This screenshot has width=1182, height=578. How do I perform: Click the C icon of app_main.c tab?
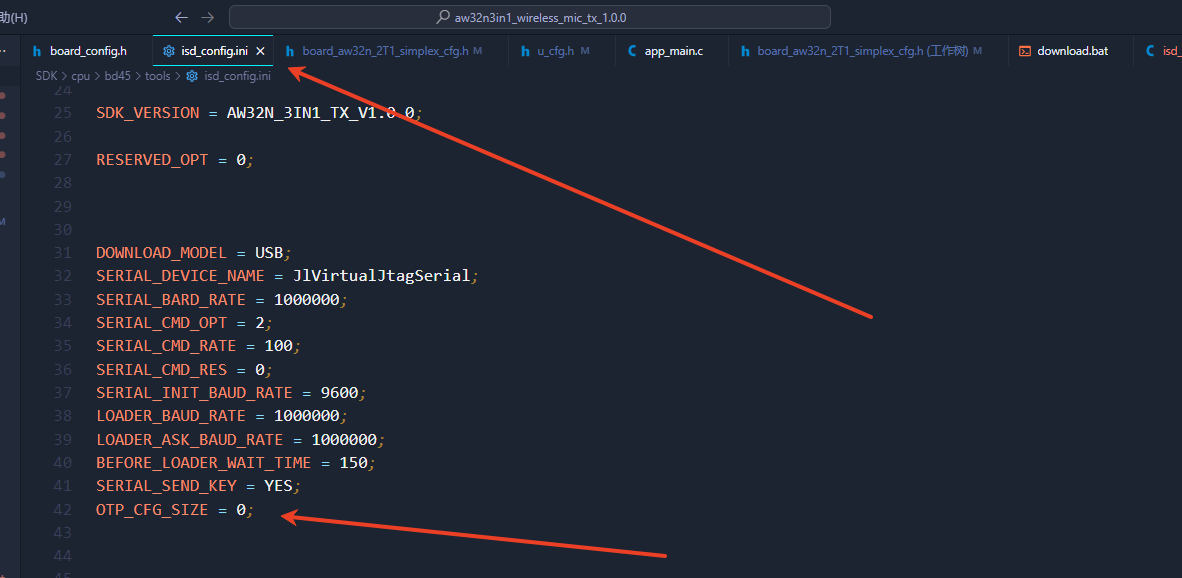point(632,51)
